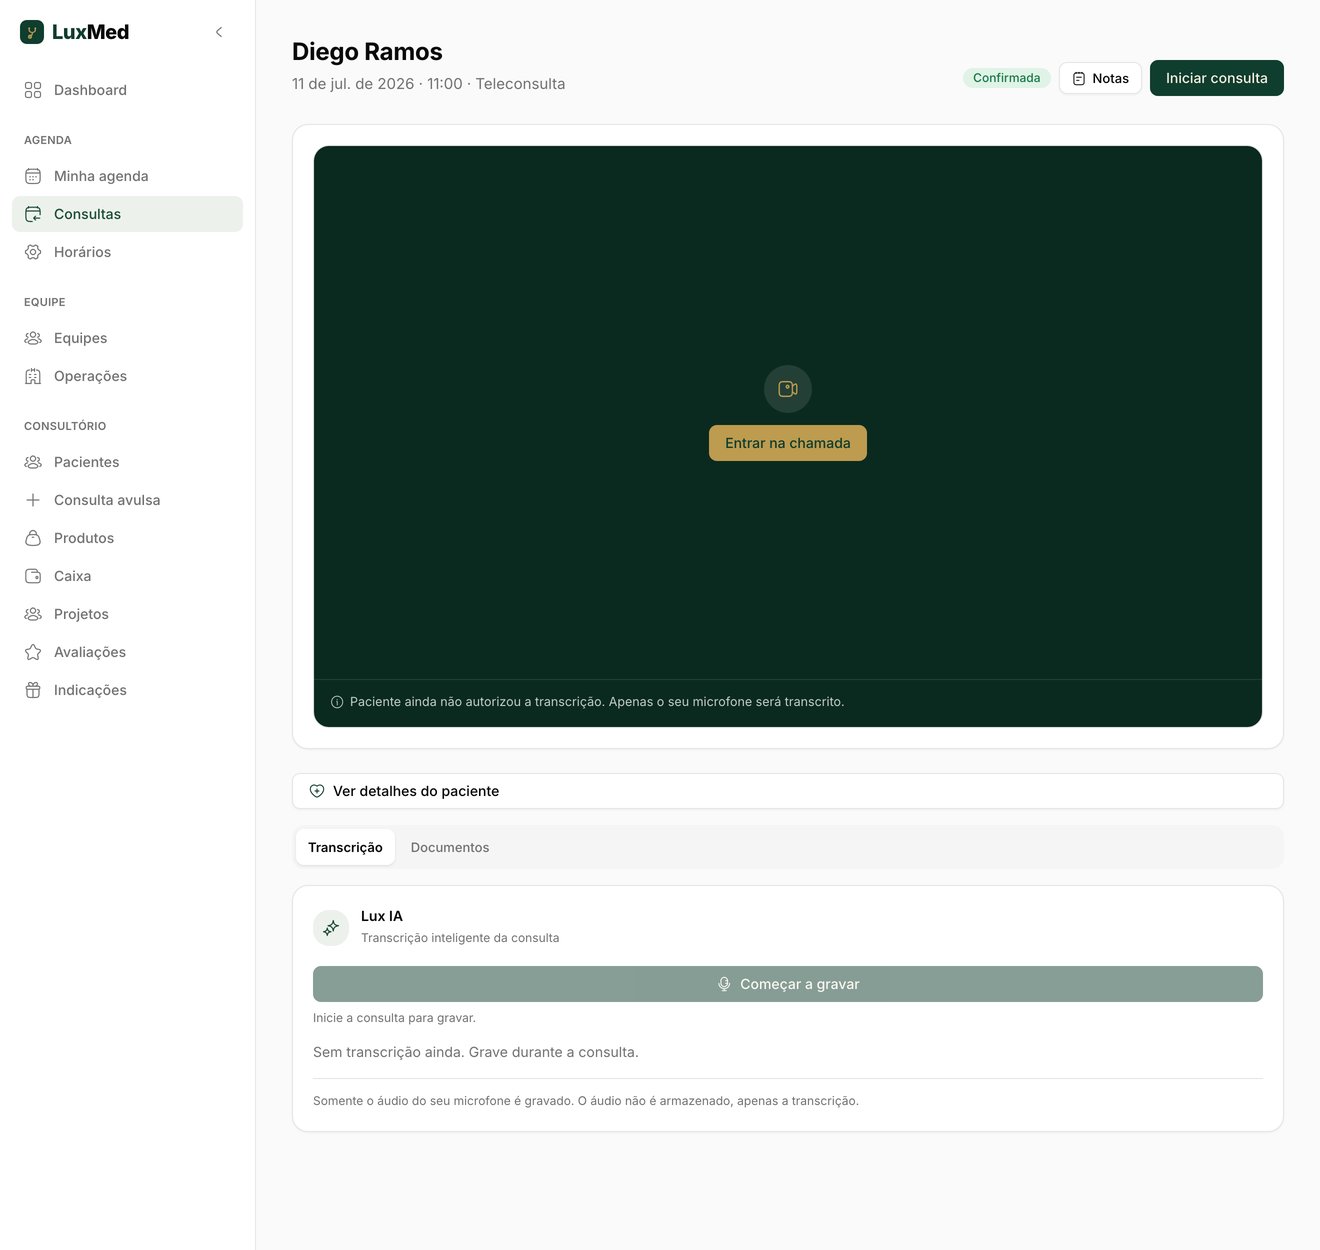
Task: Click the LuxMed logo icon
Action: click(x=32, y=32)
